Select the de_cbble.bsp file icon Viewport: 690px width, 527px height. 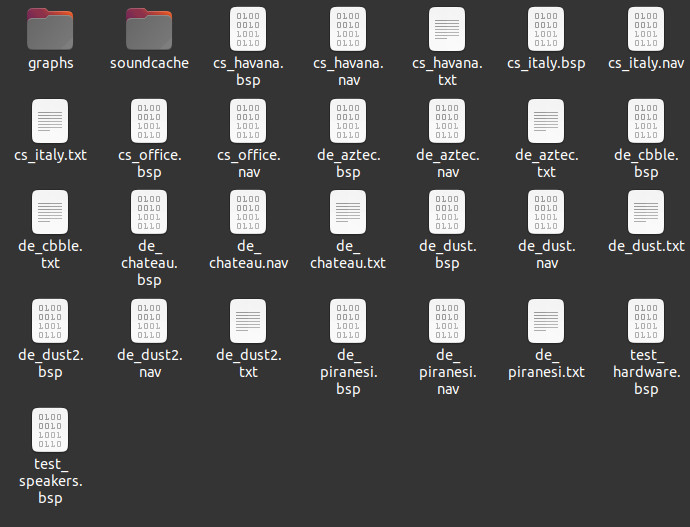pos(646,121)
